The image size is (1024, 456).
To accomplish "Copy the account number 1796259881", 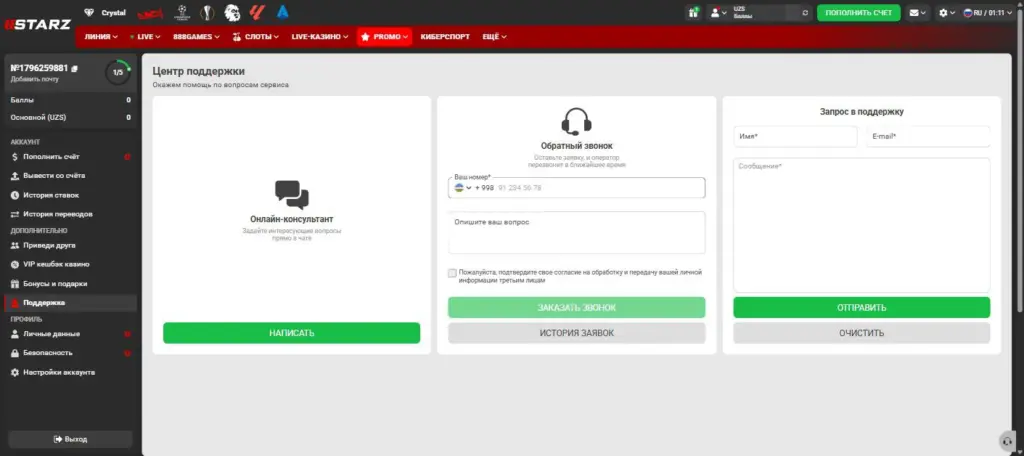I will 74,69.
